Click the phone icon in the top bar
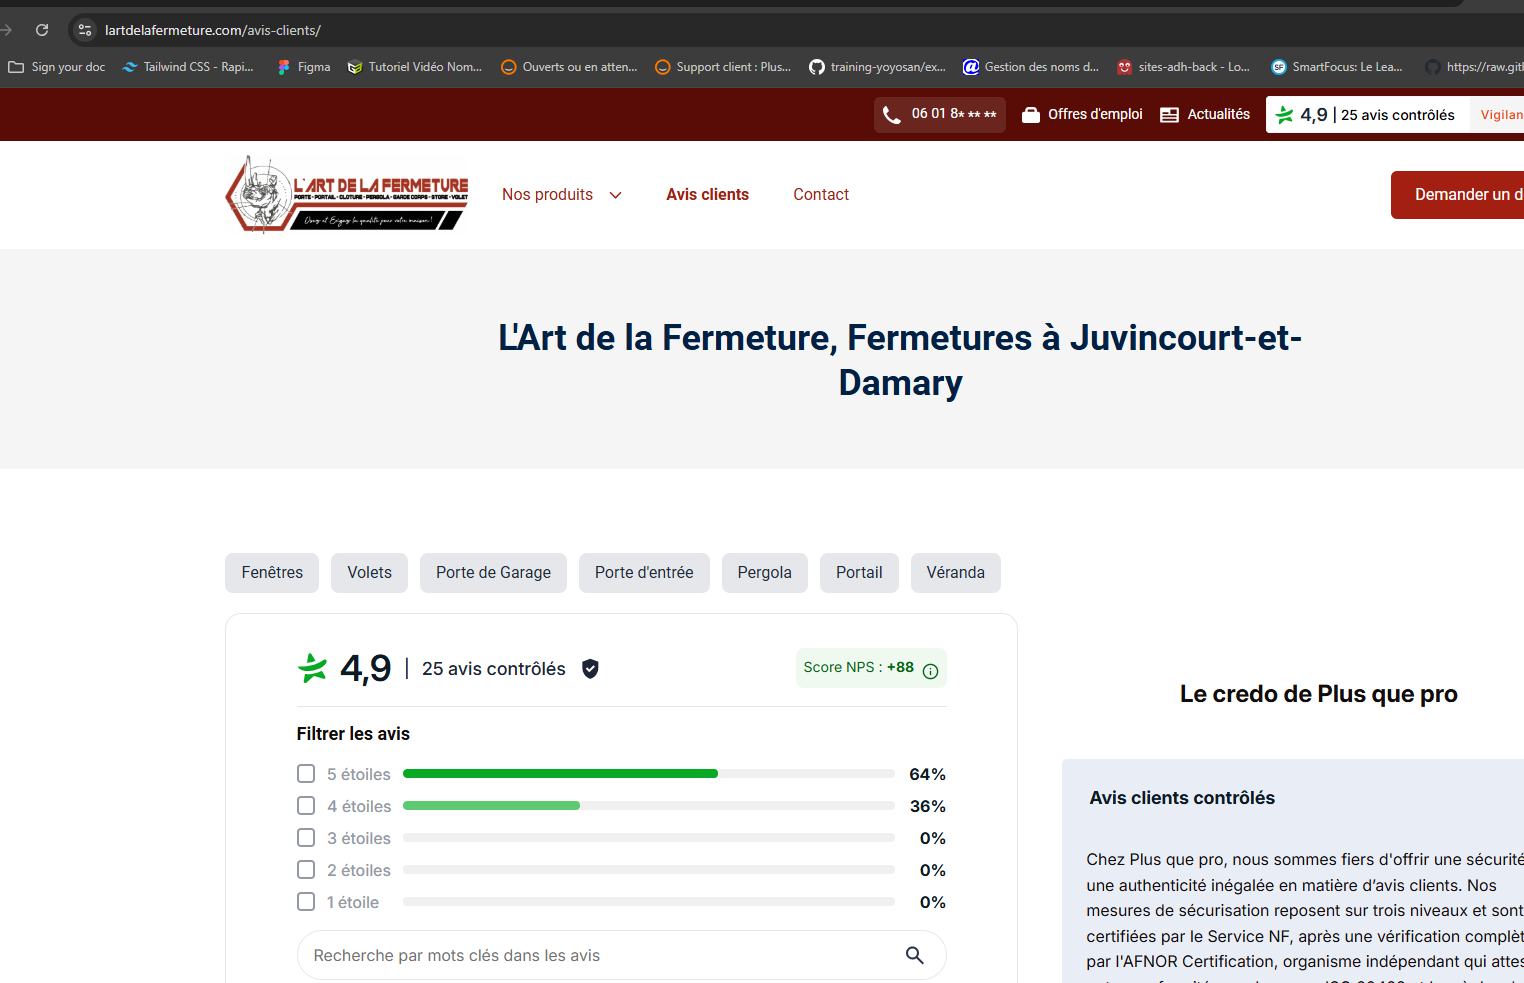The width and height of the screenshot is (1524, 983). tap(891, 115)
